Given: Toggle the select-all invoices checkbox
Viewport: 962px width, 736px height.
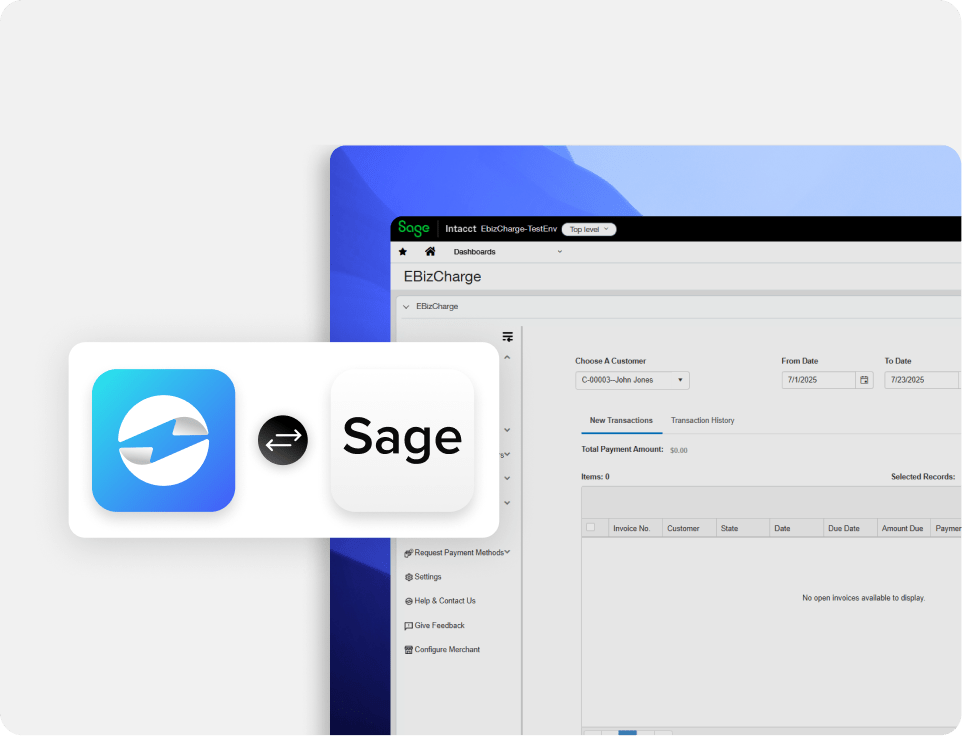Looking at the screenshot, I should (x=591, y=527).
